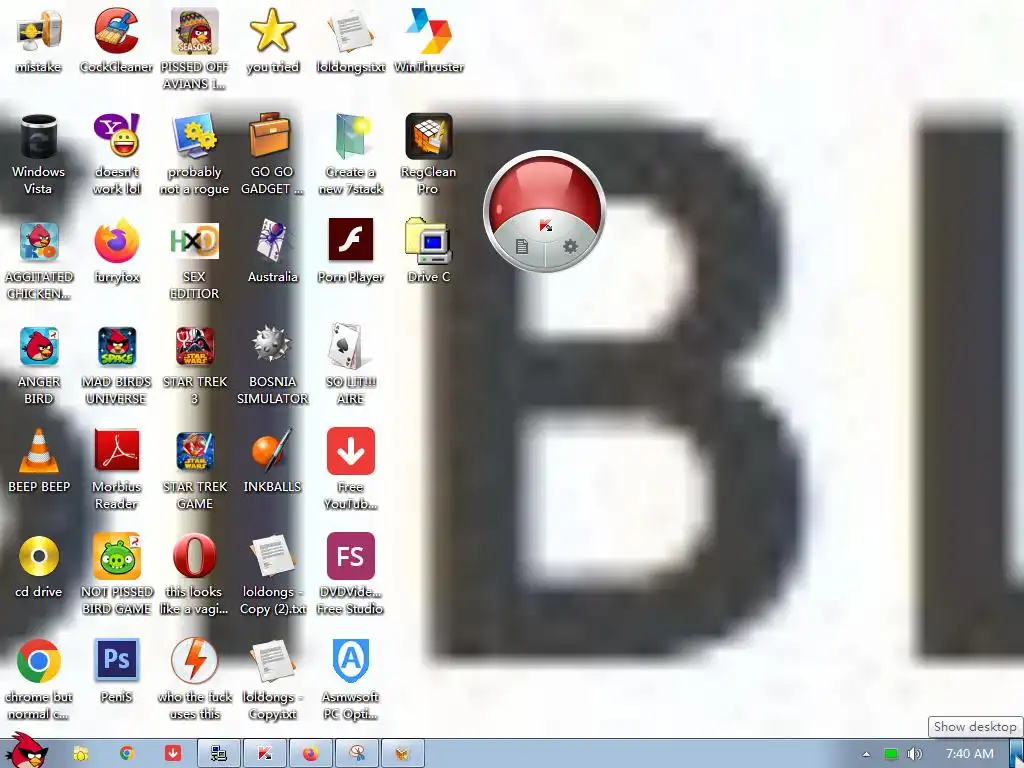The image size is (1024, 768).
Task: Open the 'chrome but normal c...' desktop shortcut
Action: point(39,661)
